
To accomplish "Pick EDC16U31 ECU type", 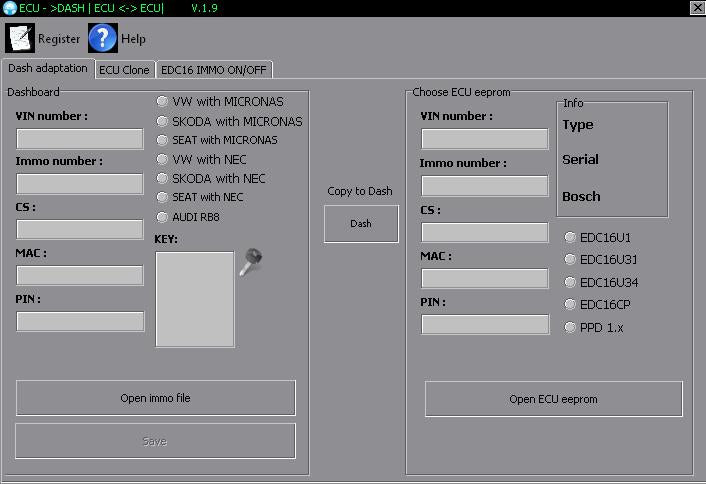I will tap(570, 260).
